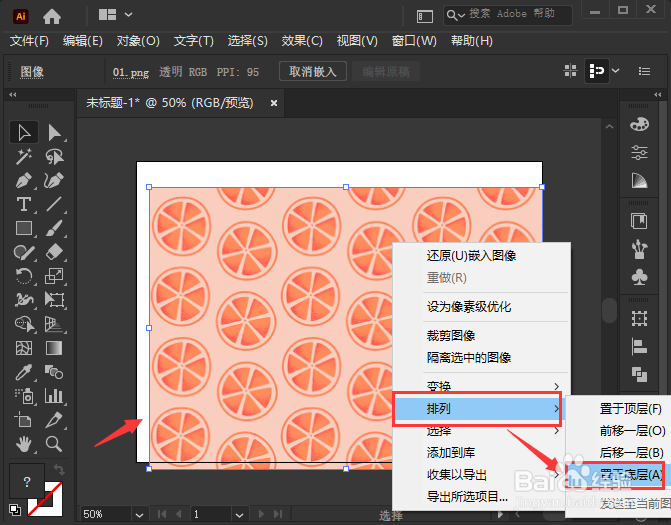The height and width of the screenshot is (525, 671).
Task: Select the Shape Builder tool
Action: tap(24, 324)
